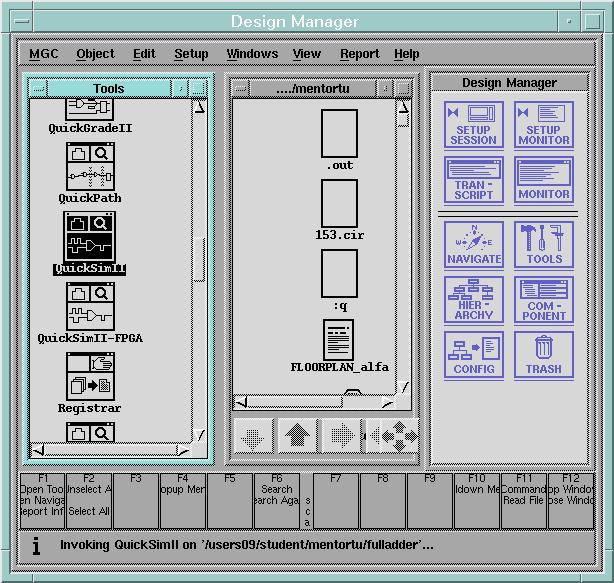The height and width of the screenshot is (583, 614).
Task: Open the Transcript palette icon
Action: coord(473,180)
